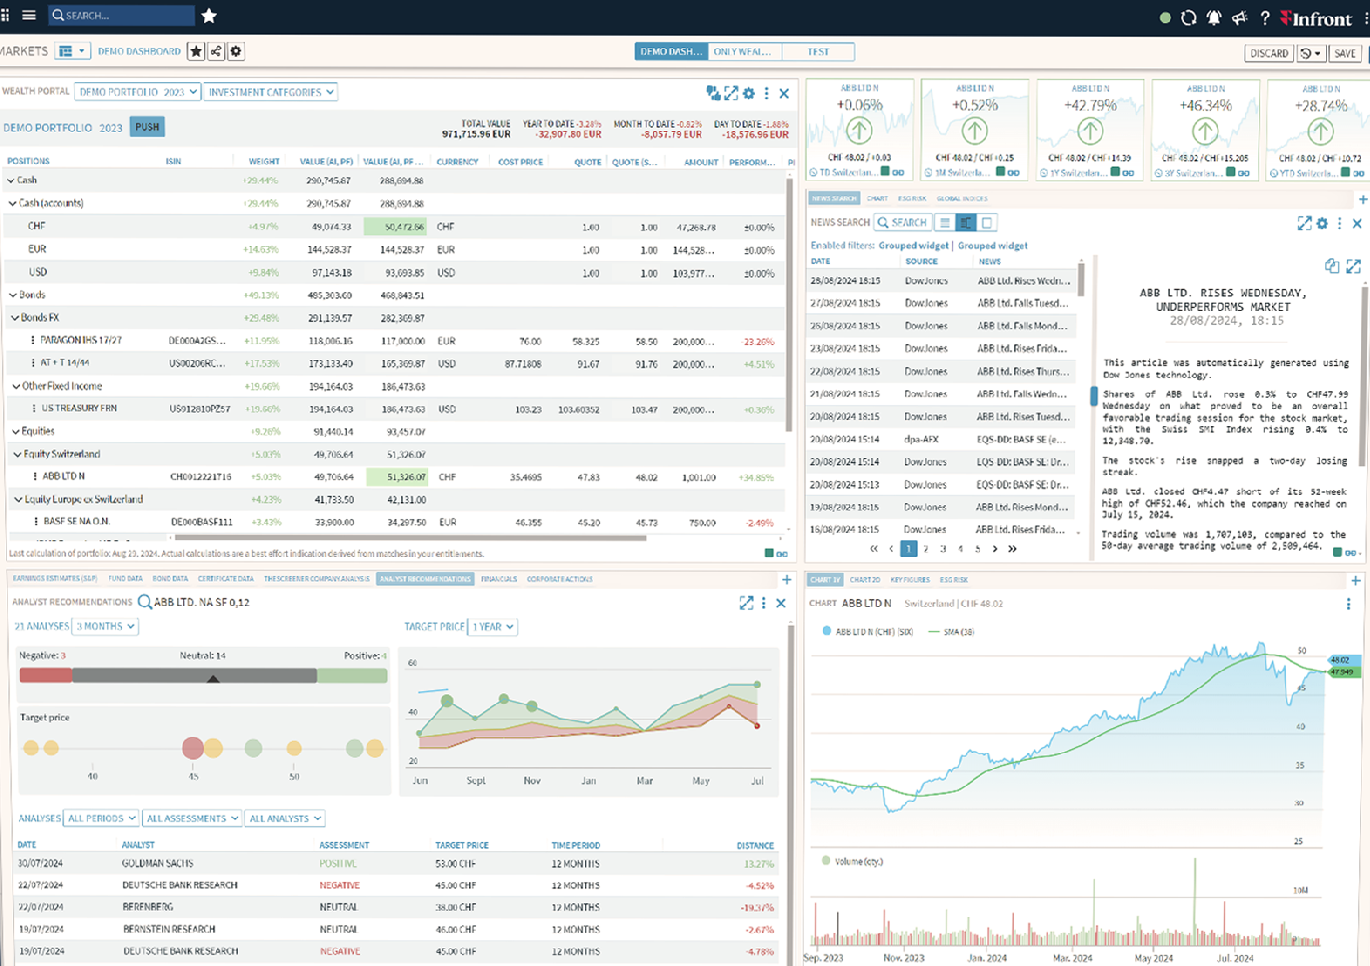Add a tab to the analysis widget
Screen dimensions: 1370x966
pyautogui.click(x=787, y=579)
